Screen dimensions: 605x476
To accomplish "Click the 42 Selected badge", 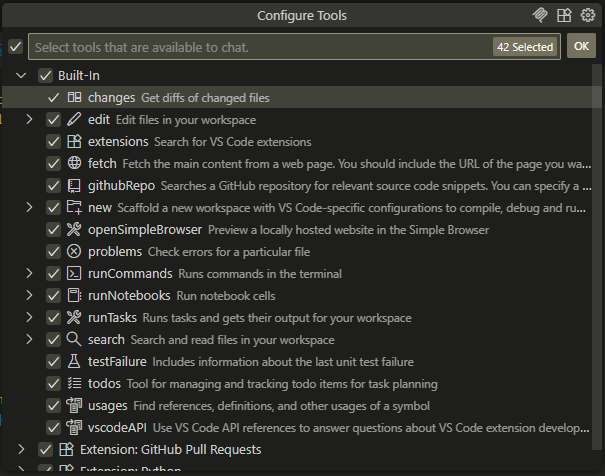I will tap(525, 47).
